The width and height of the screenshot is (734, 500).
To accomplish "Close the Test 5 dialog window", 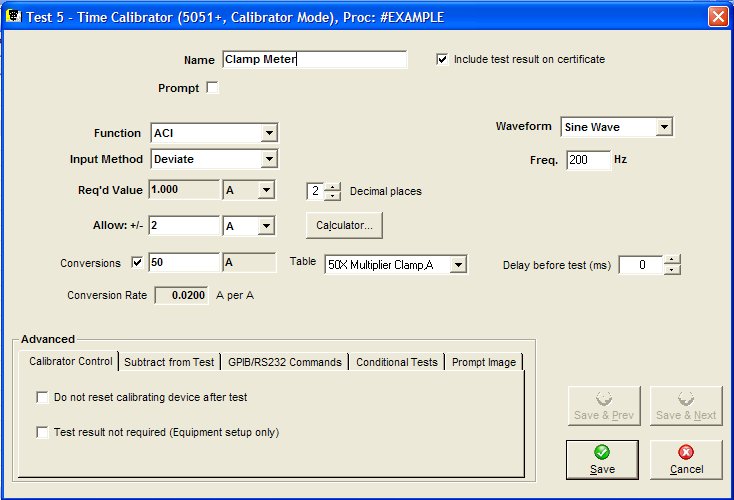I will [717, 17].
